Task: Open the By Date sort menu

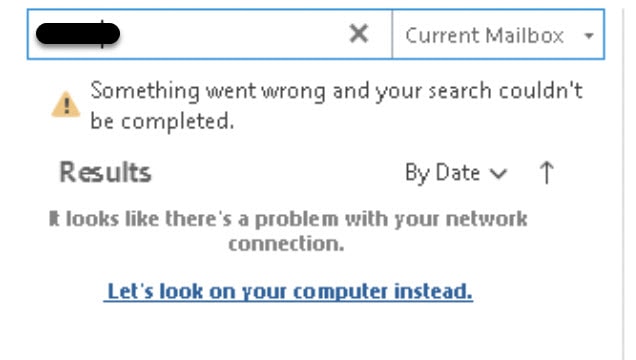Action: [x=456, y=173]
